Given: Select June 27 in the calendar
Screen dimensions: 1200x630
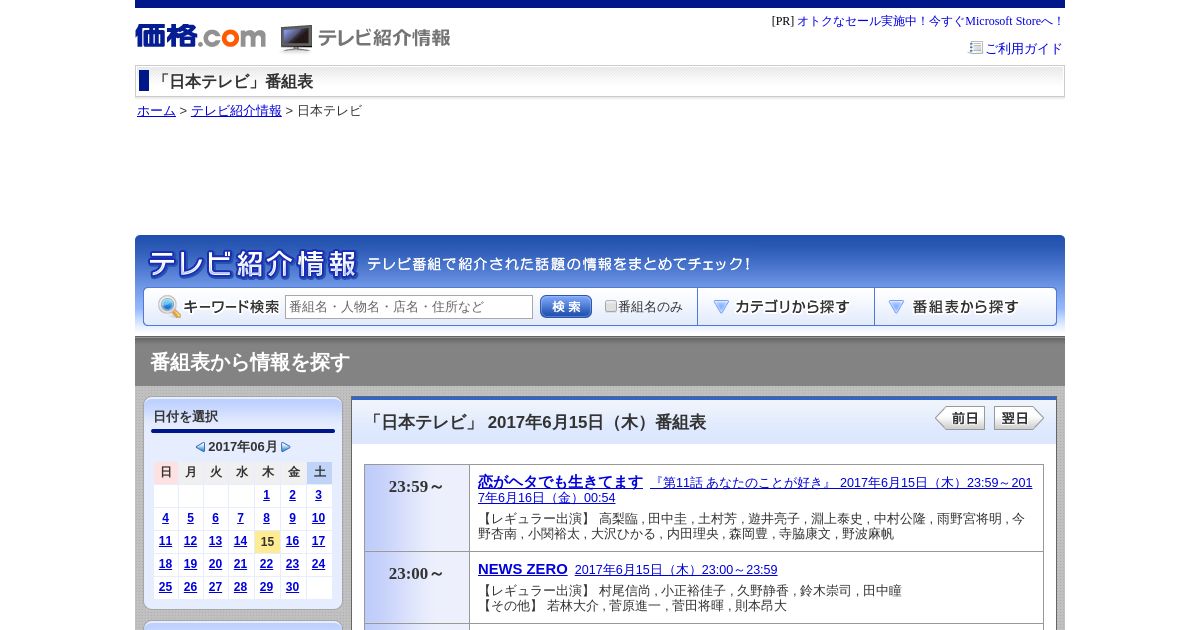Looking at the screenshot, I should [x=215, y=587].
